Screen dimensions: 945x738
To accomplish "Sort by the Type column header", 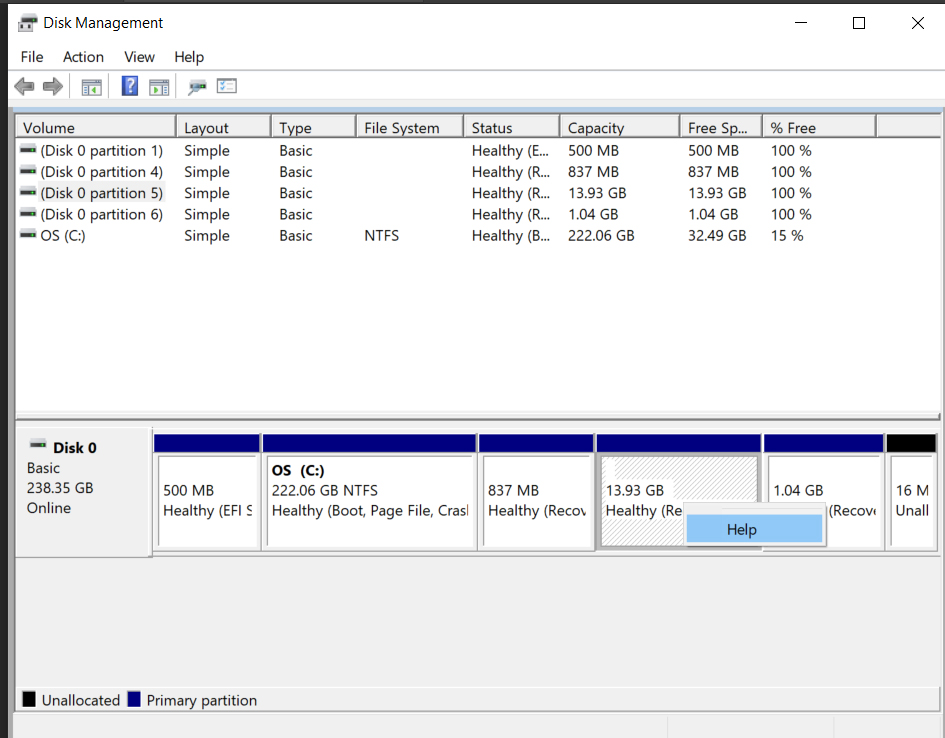I will point(314,128).
